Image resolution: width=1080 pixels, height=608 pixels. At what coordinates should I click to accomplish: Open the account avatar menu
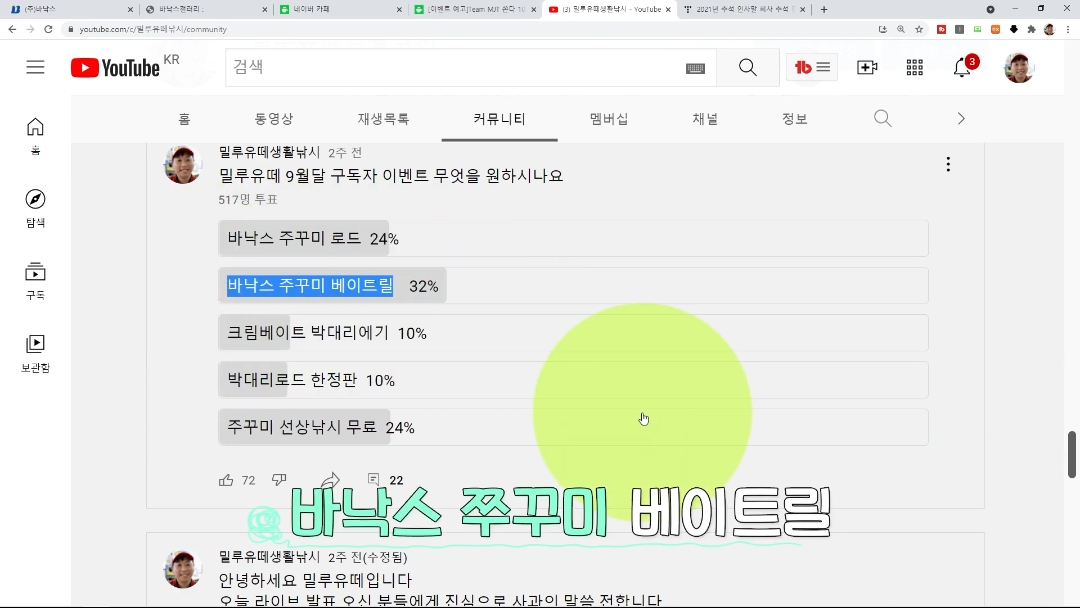[1018, 67]
